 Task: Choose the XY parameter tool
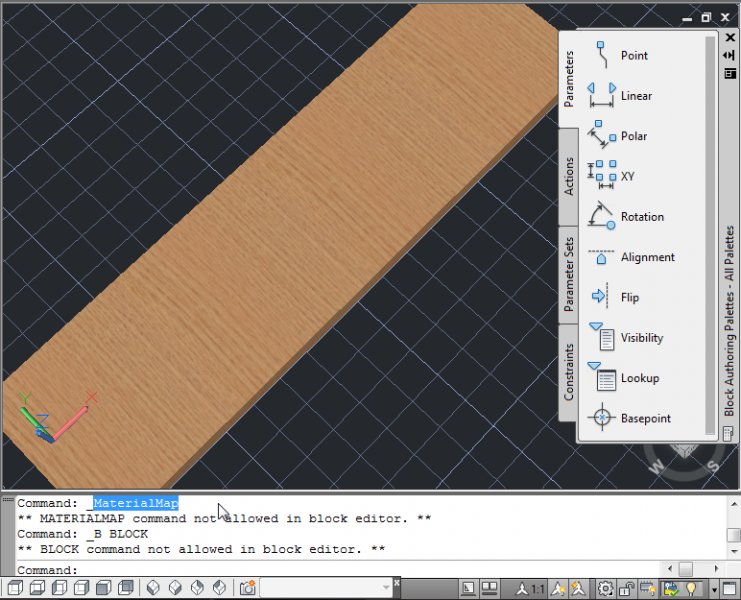click(612, 176)
